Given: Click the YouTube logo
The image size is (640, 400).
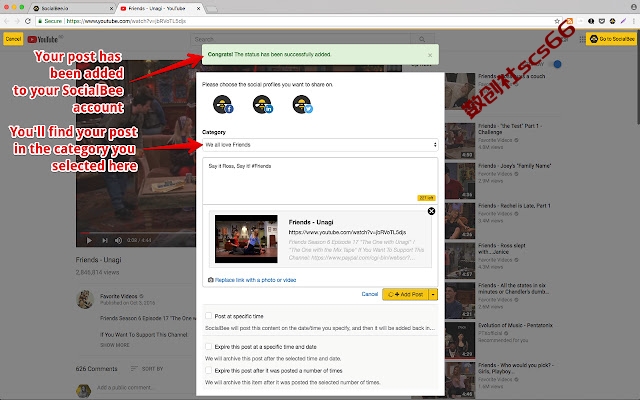Looking at the screenshot, I should pos(43,39).
